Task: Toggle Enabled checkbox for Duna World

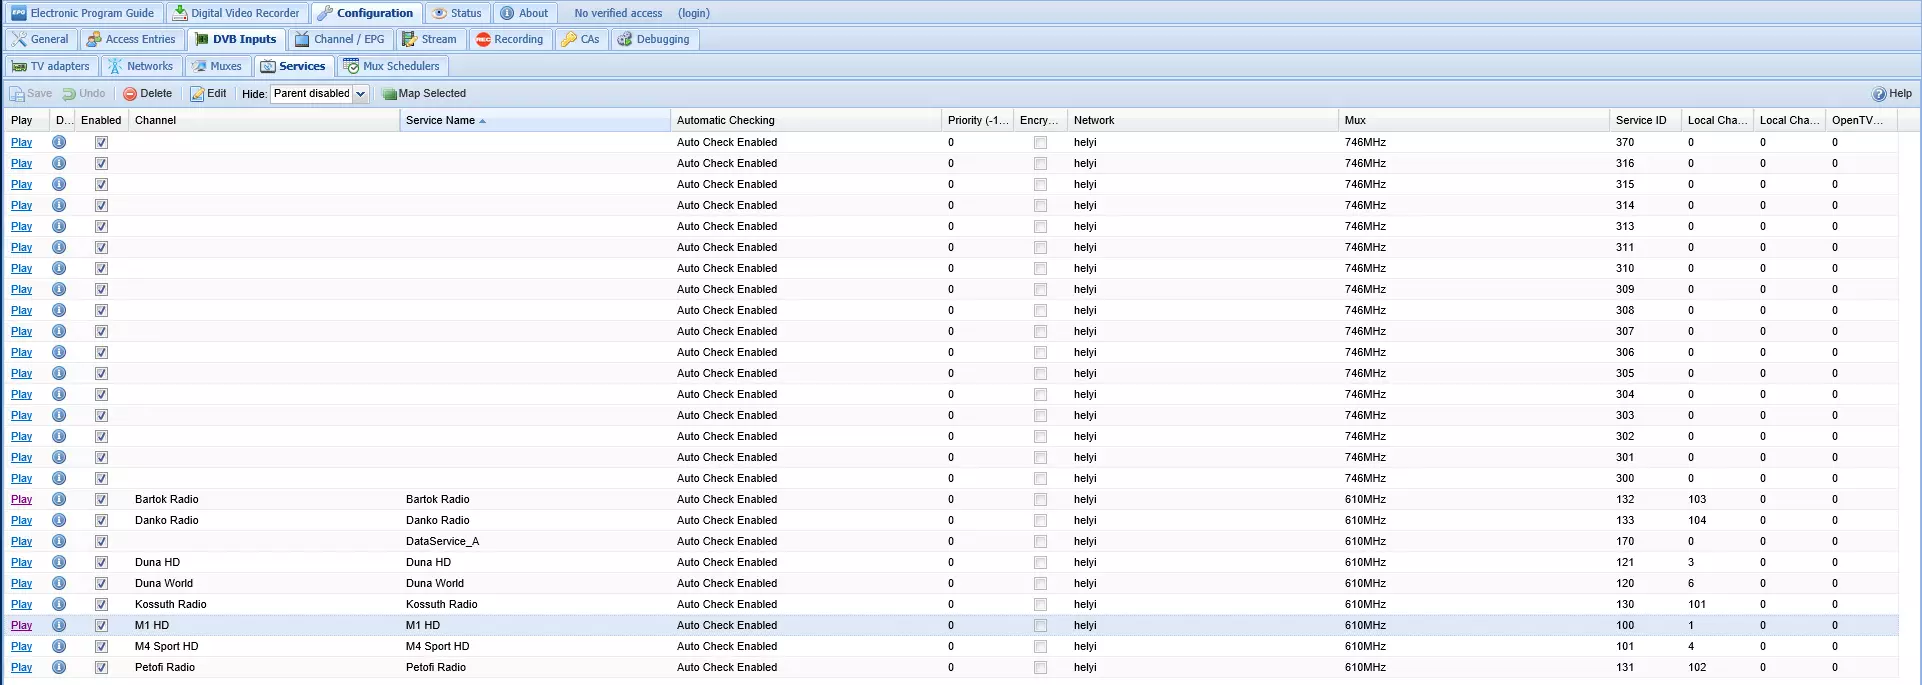Action: tap(101, 583)
